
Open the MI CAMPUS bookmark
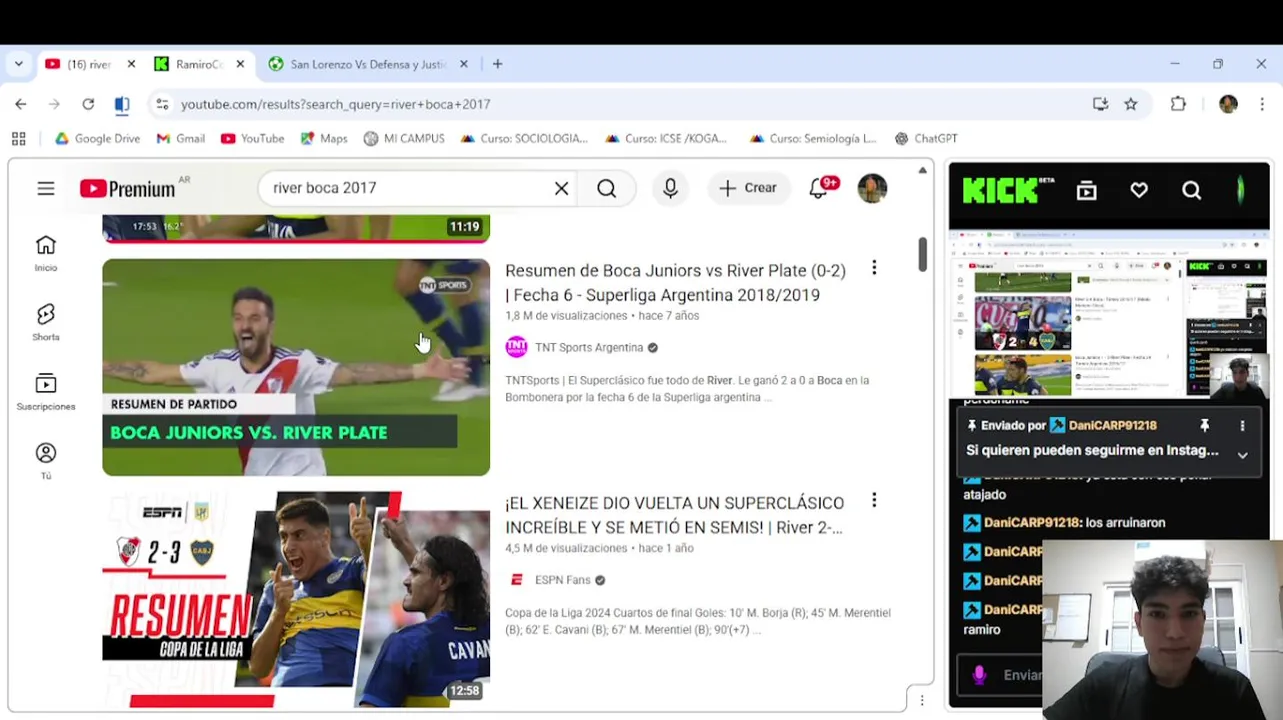(x=404, y=139)
